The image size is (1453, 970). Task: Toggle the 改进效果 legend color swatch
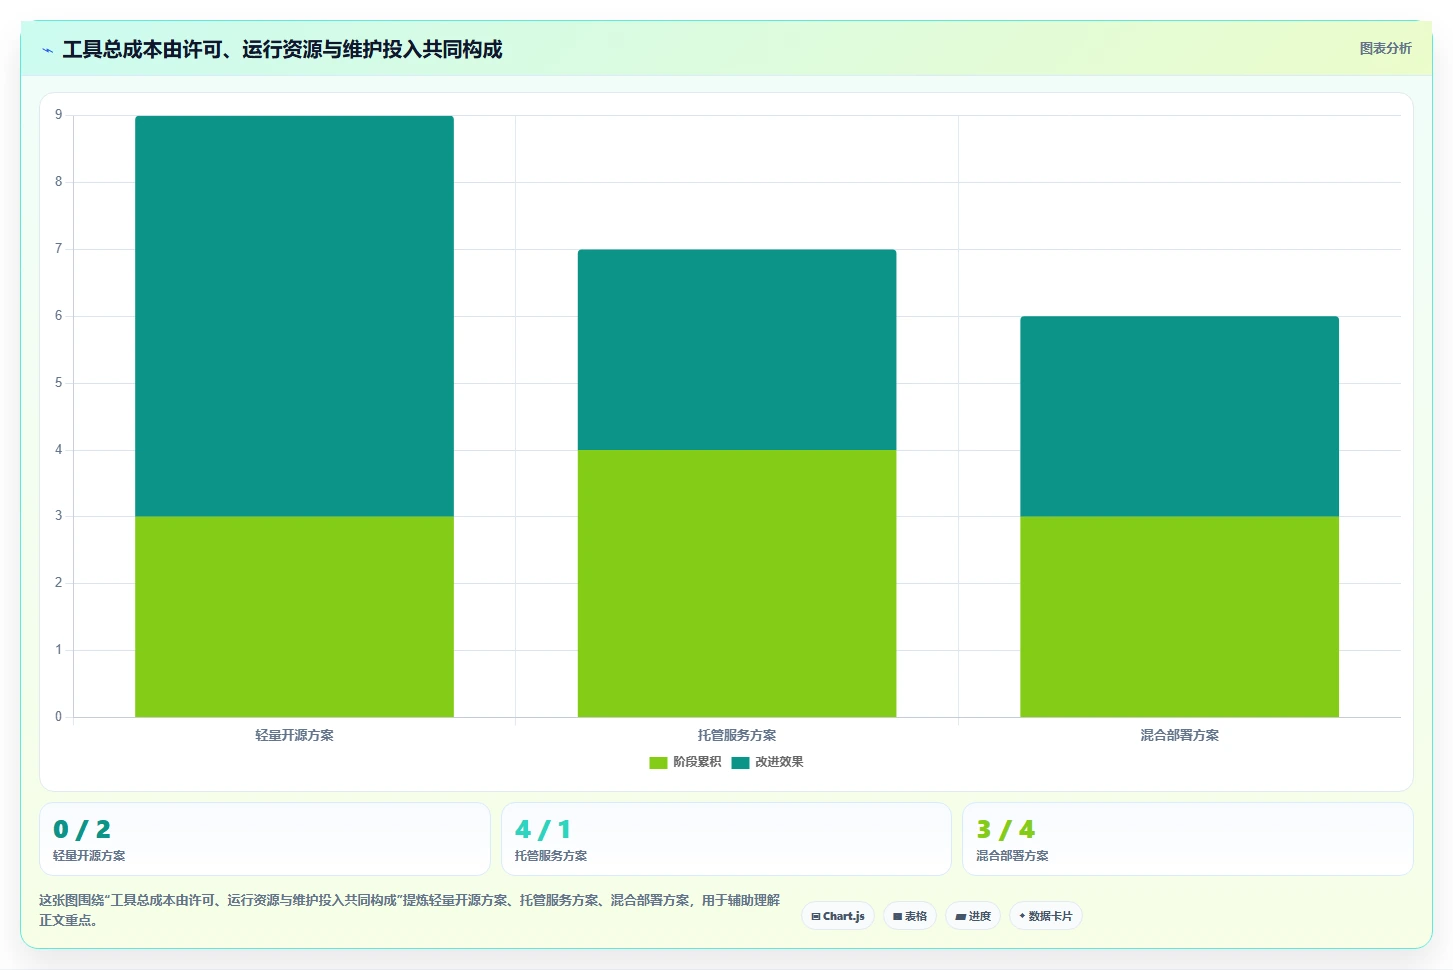(x=740, y=763)
